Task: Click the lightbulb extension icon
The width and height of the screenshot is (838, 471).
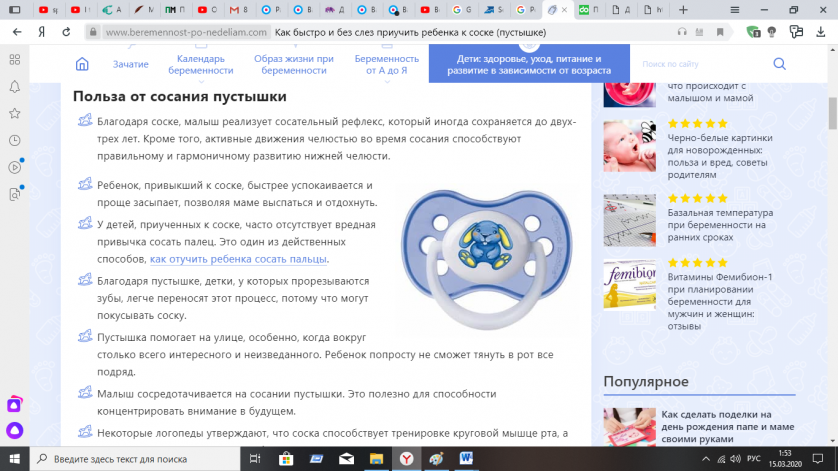Action: click(x=772, y=32)
